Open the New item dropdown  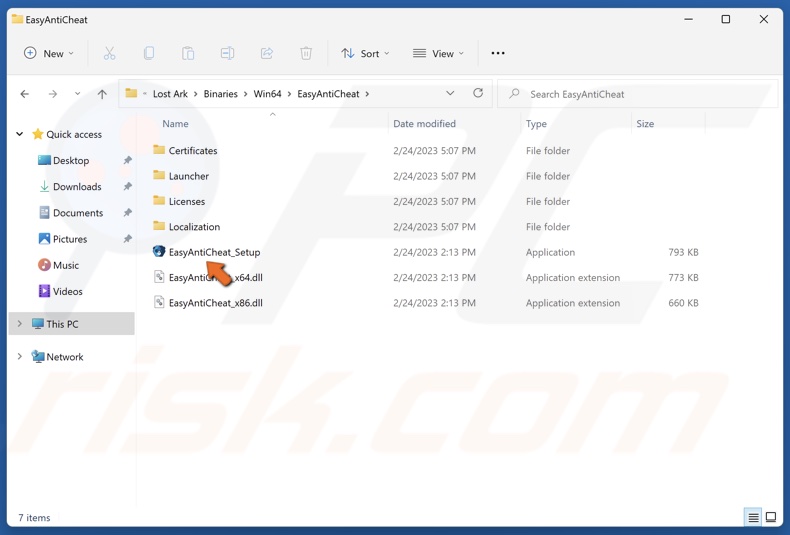tap(49, 53)
